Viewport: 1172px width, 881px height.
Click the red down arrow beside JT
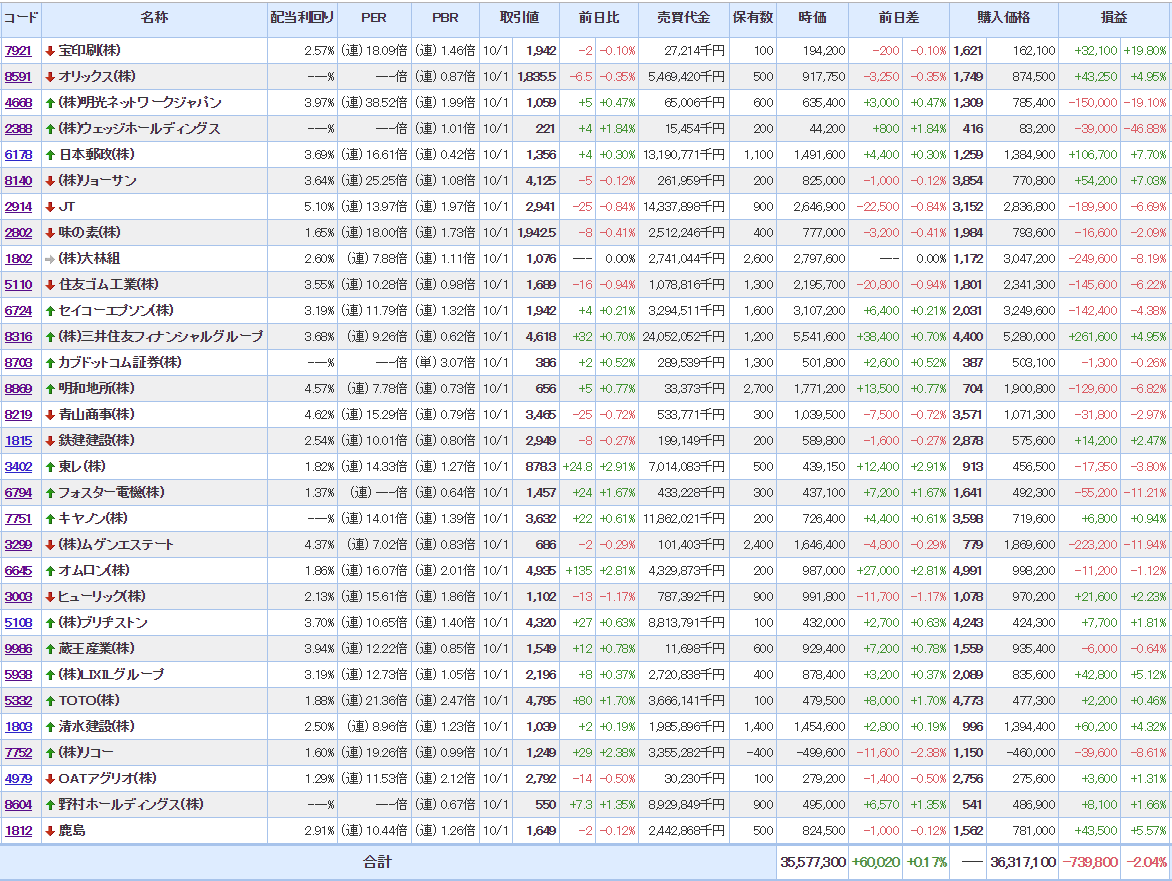tap(50, 206)
